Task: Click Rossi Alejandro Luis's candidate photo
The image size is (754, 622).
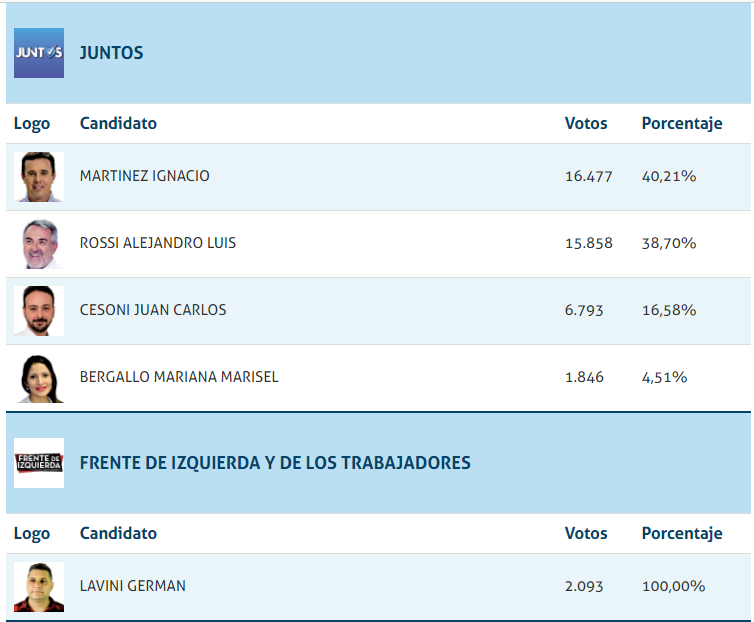Action: (39, 244)
